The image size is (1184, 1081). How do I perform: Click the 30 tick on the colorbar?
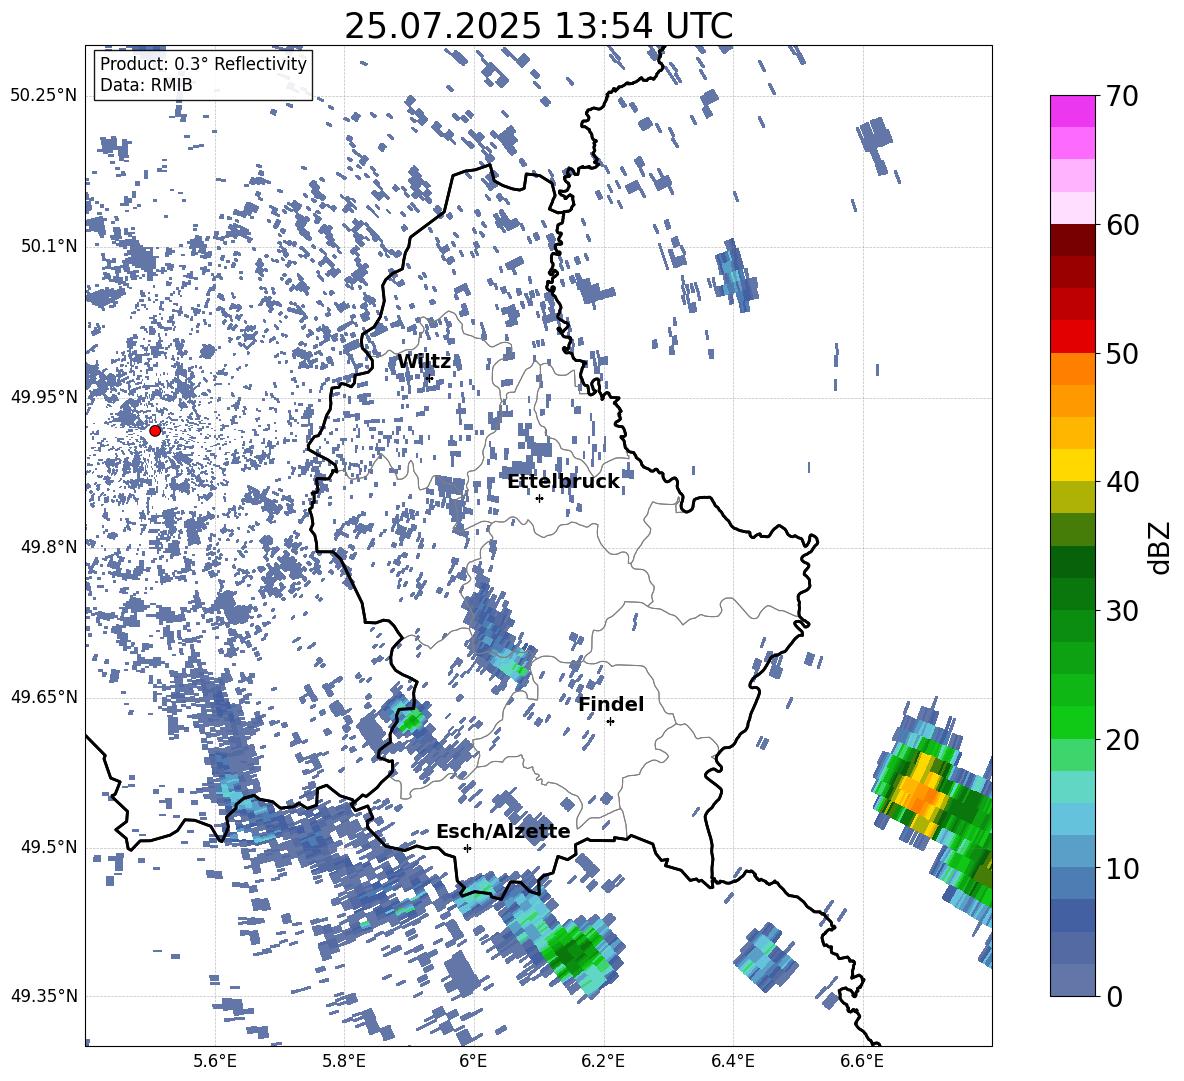tap(1122, 611)
